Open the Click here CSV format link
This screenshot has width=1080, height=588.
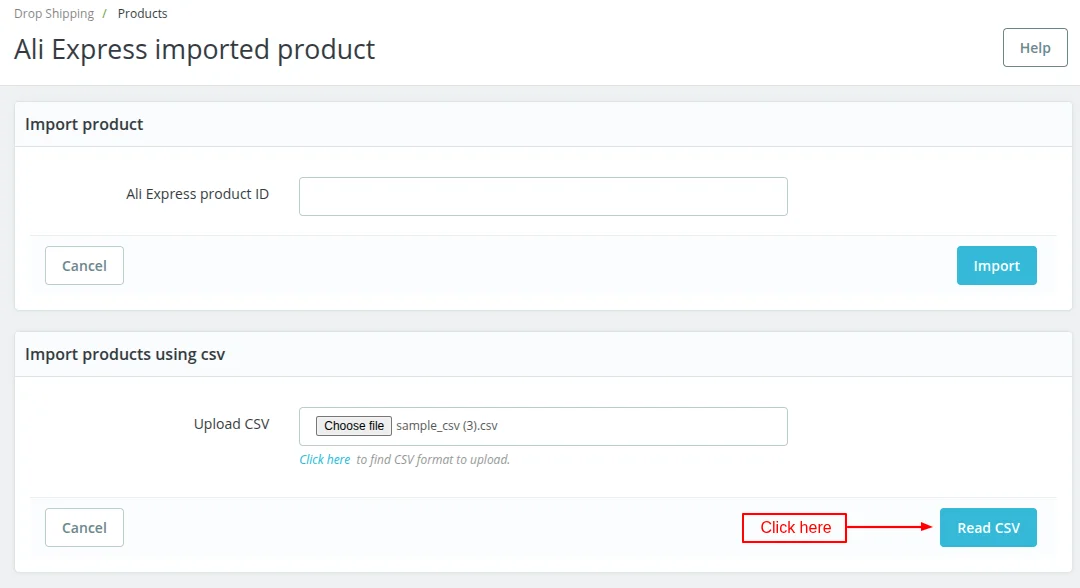325,460
